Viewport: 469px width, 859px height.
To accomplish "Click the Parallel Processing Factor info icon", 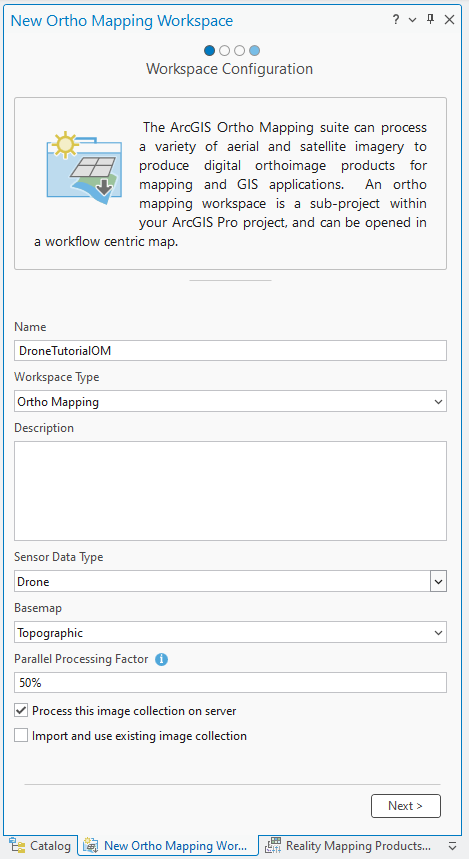I will (161, 660).
